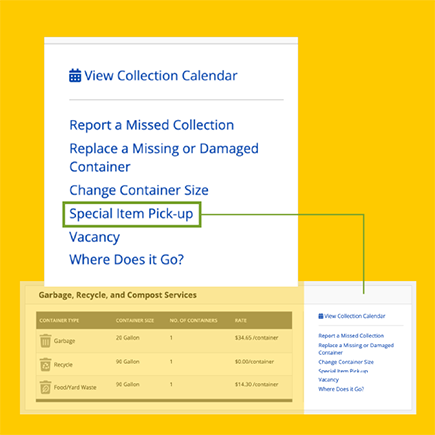
Task: Open large Replace a Missing or Damaged Container link
Action: 164,158
